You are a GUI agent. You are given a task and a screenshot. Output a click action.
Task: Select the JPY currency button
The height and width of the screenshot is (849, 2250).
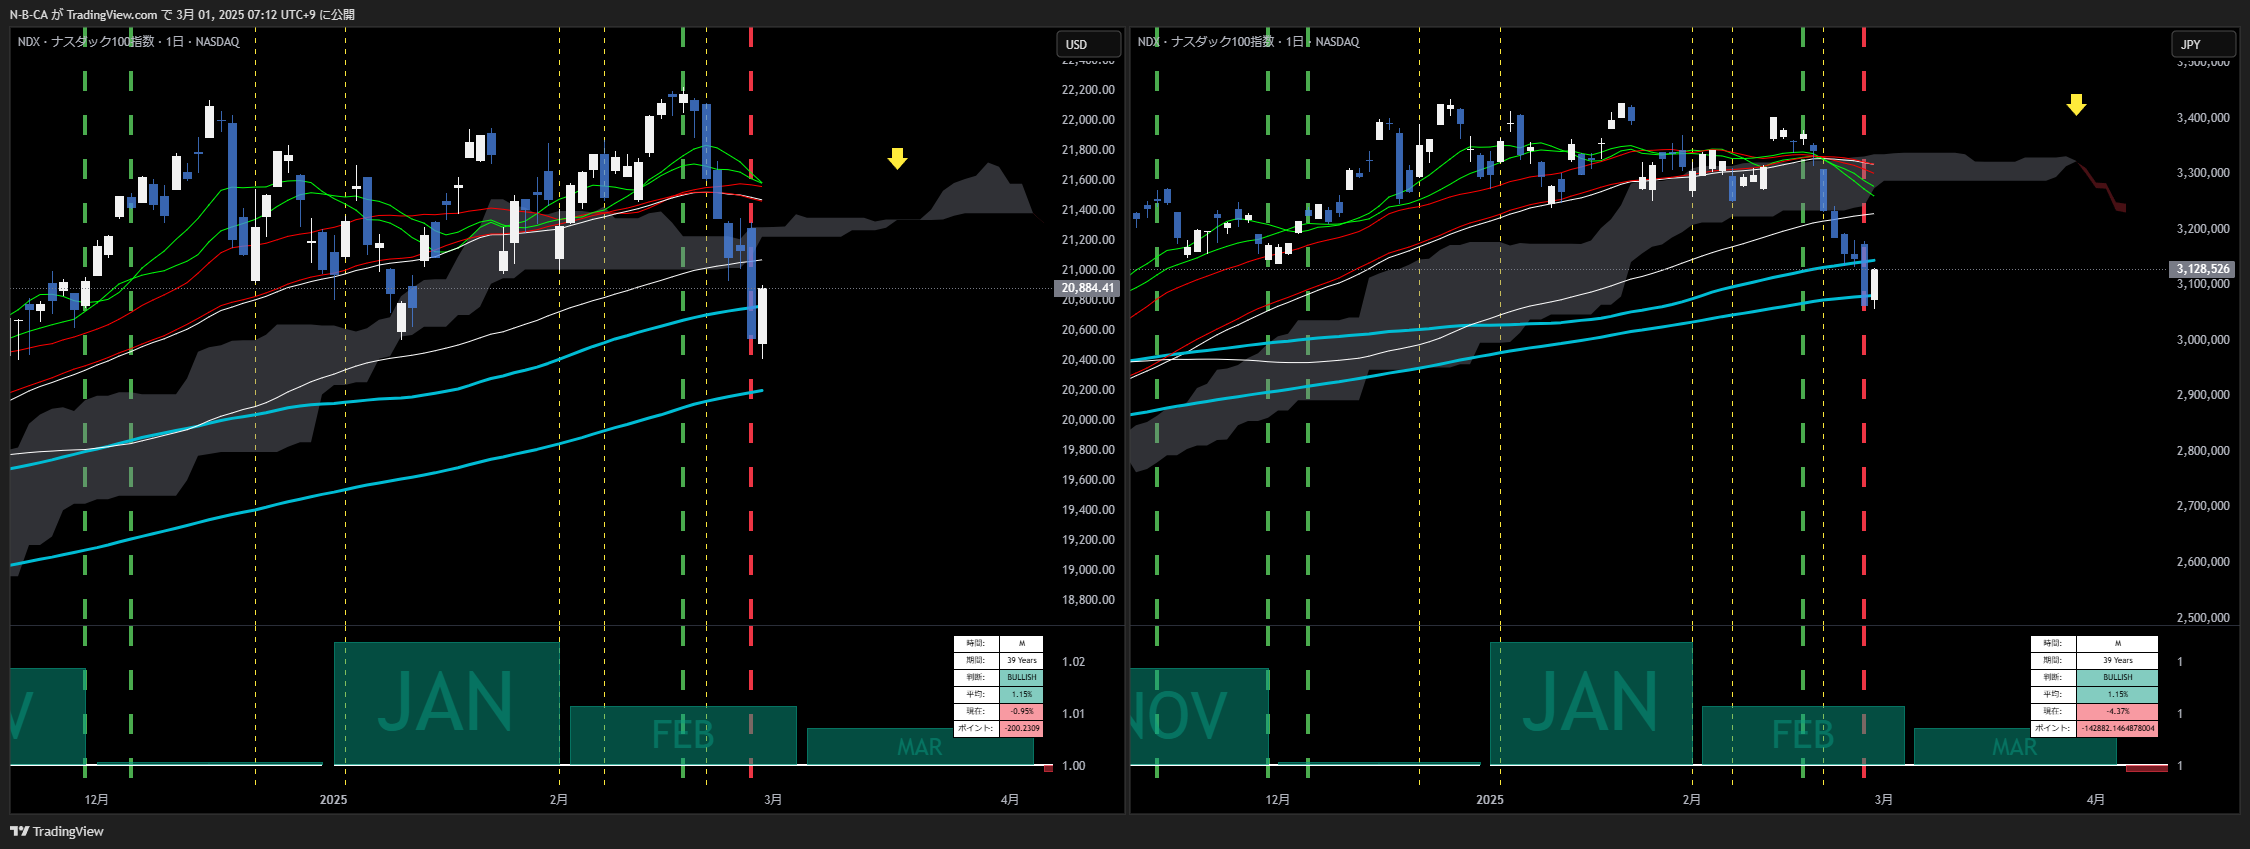pos(2203,44)
